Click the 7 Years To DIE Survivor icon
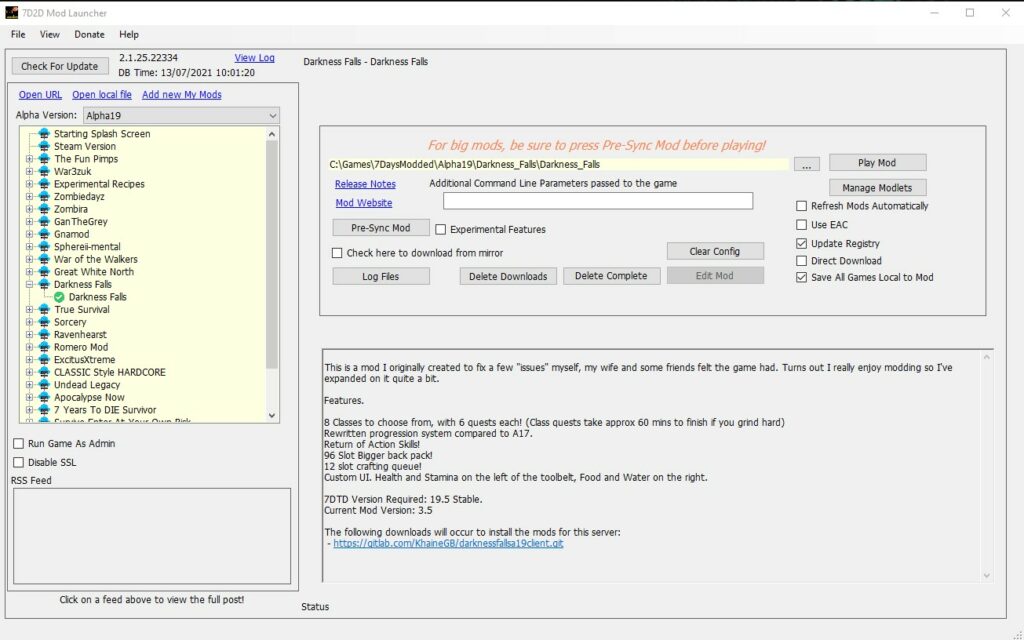The height and width of the screenshot is (640, 1024). 44,410
